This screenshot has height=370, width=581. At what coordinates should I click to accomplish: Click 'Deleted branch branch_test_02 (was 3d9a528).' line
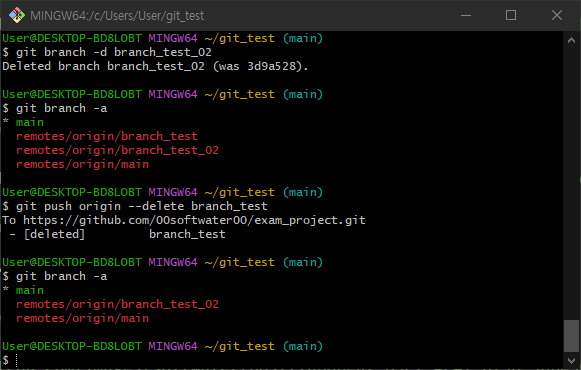(x=155, y=66)
